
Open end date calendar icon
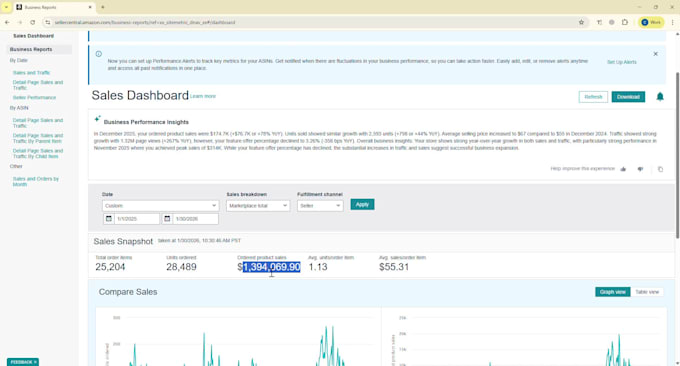pyautogui.click(x=167, y=219)
